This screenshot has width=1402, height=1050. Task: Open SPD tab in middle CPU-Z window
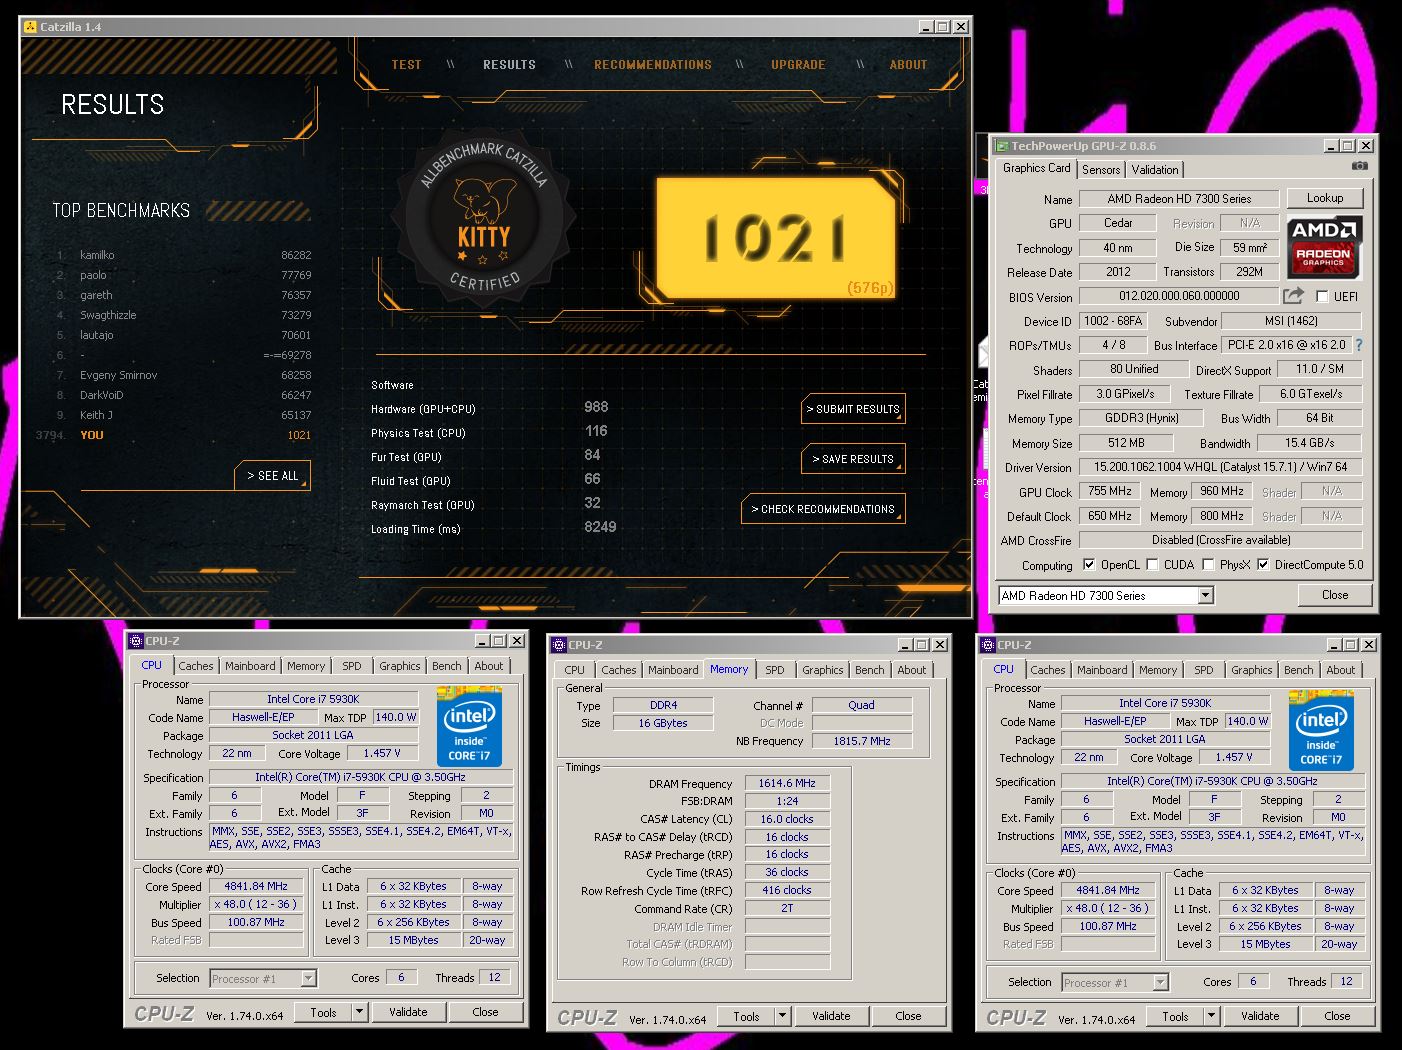click(775, 670)
